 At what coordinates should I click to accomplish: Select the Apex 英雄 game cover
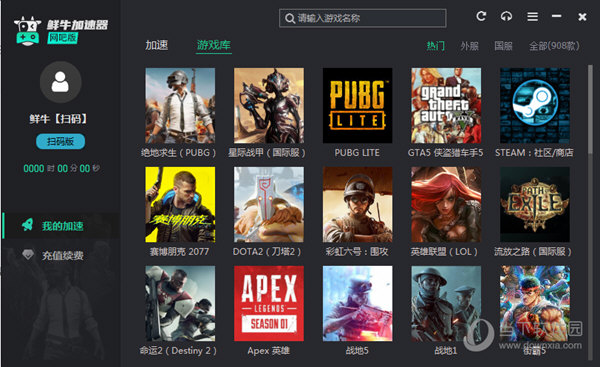click(x=269, y=303)
